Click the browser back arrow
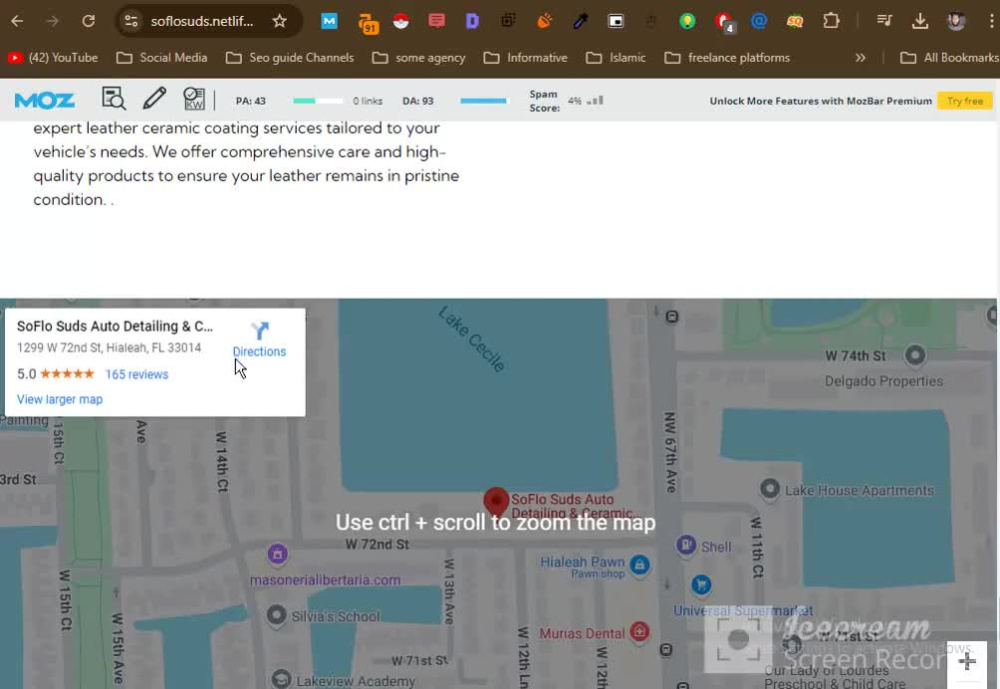This screenshot has height=689, width=1000. click(17, 21)
